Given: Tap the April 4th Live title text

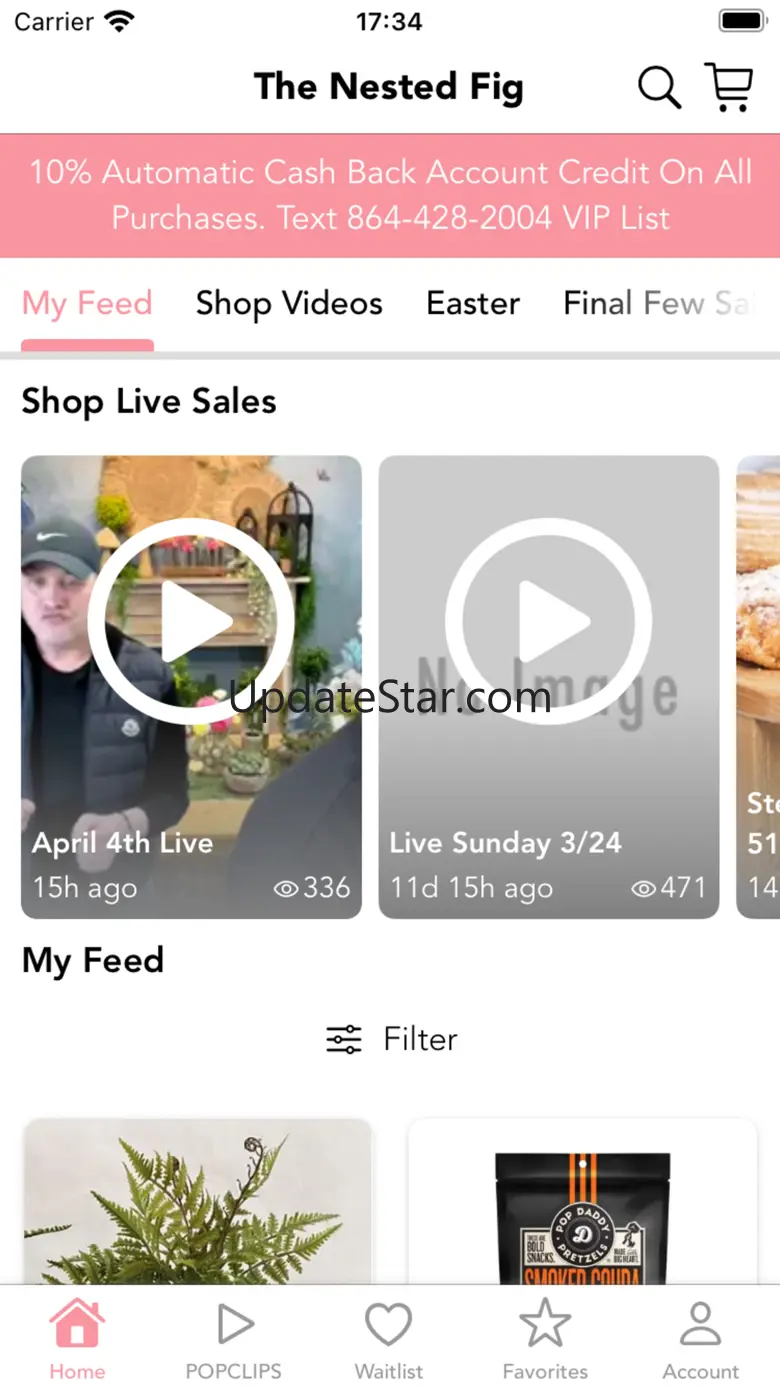Looking at the screenshot, I should coord(122,843).
